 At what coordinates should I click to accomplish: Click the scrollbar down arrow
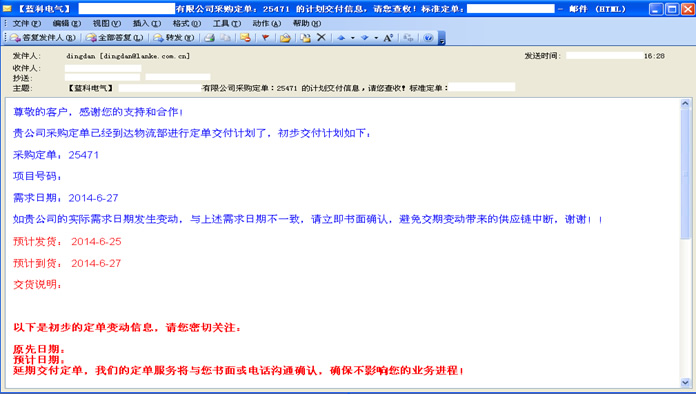point(685,382)
